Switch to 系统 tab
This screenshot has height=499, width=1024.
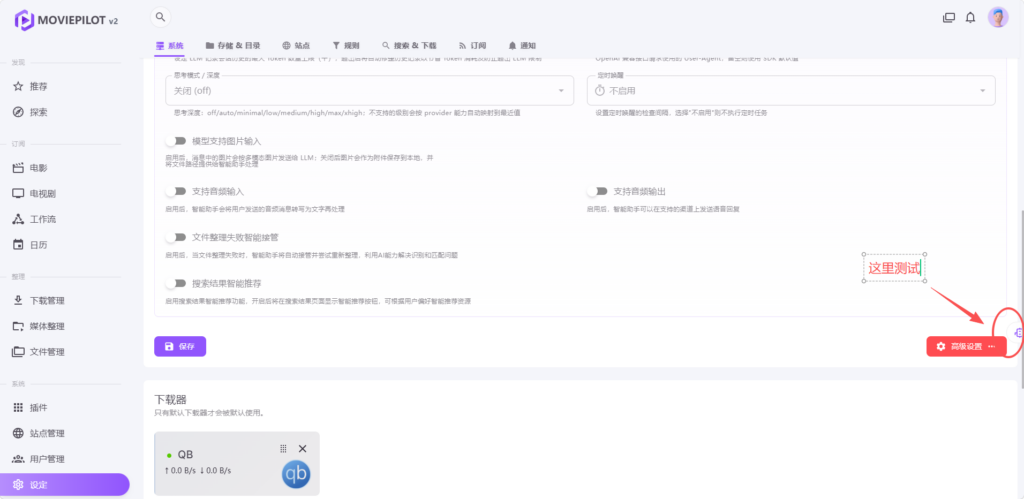coord(169,46)
